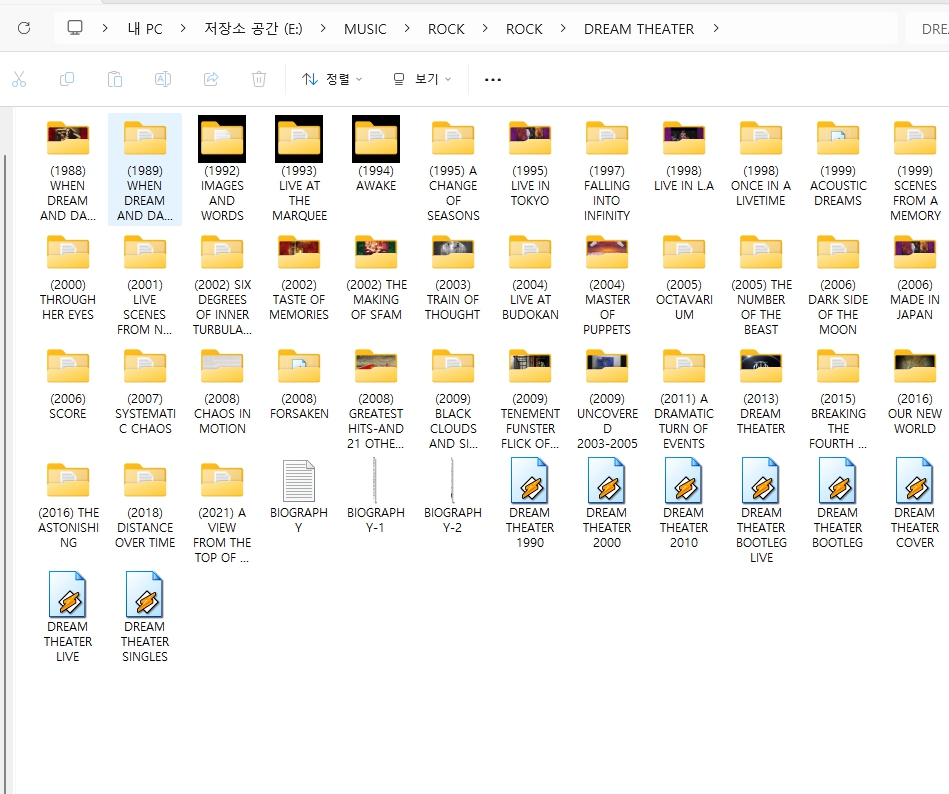The width and height of the screenshot is (949, 794).
Task: Select the (1994) AWAKE folder
Action: (x=376, y=155)
